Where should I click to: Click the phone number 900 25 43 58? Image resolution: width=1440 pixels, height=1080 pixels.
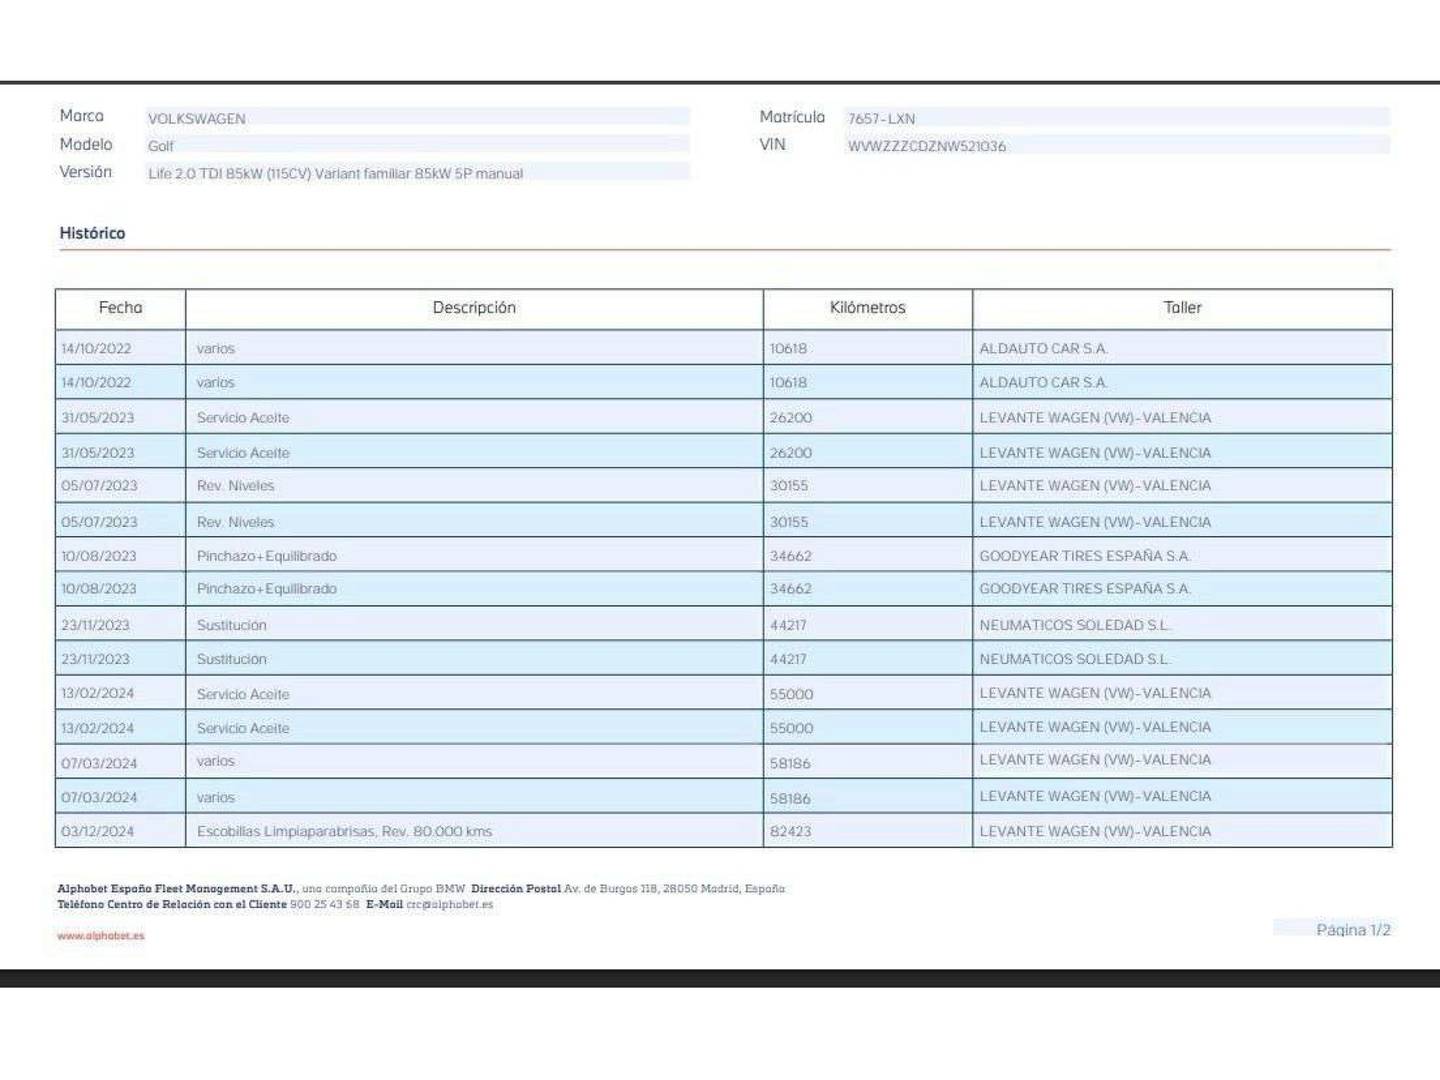point(325,905)
